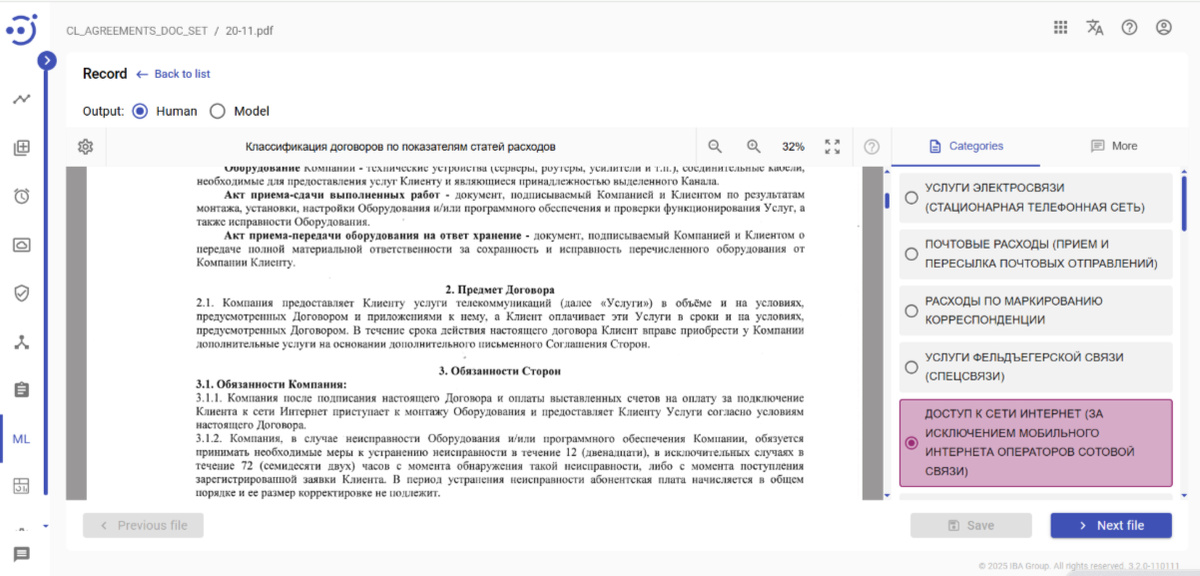Click the Record heading
The height and width of the screenshot is (576, 1200).
pyautogui.click(x=105, y=74)
